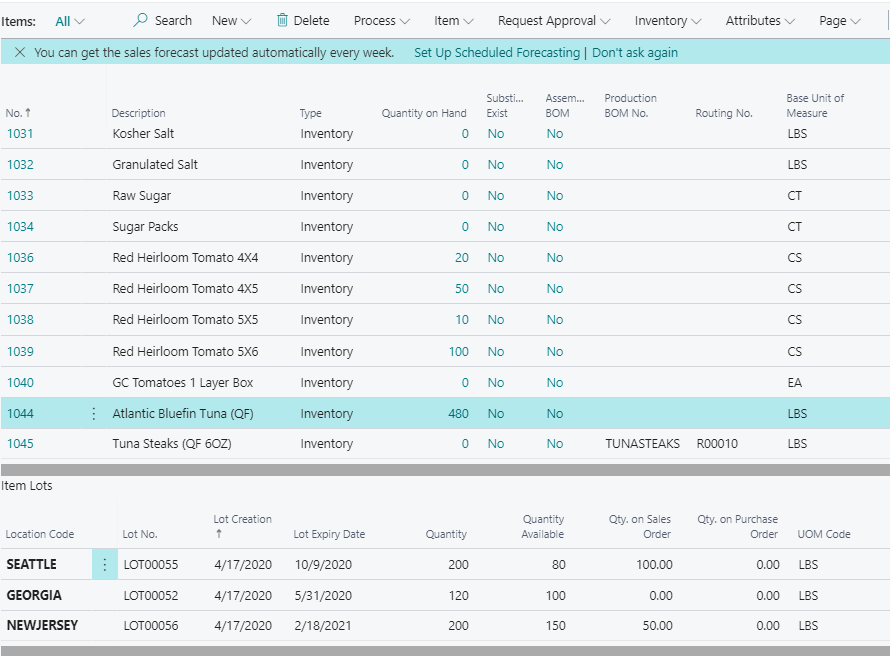Open the Inventory menu
890x656 pixels.
(x=667, y=20)
